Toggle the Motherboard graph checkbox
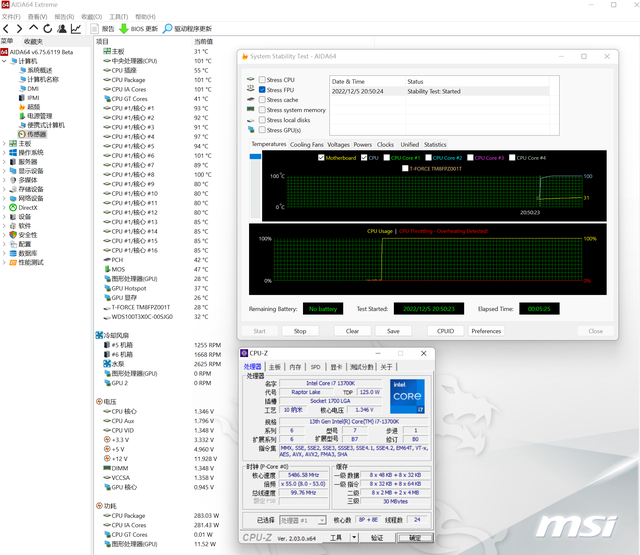The width and height of the screenshot is (640, 555). point(321,158)
